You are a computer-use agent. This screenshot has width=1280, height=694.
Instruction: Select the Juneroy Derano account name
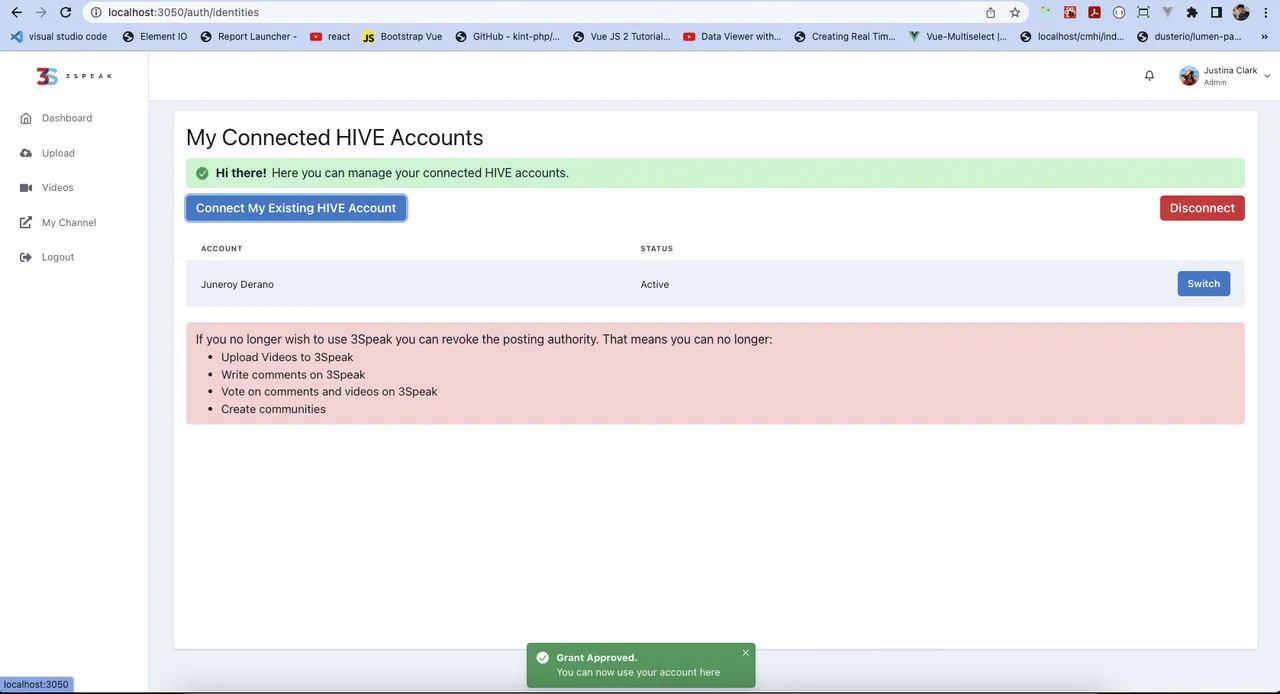tap(237, 284)
